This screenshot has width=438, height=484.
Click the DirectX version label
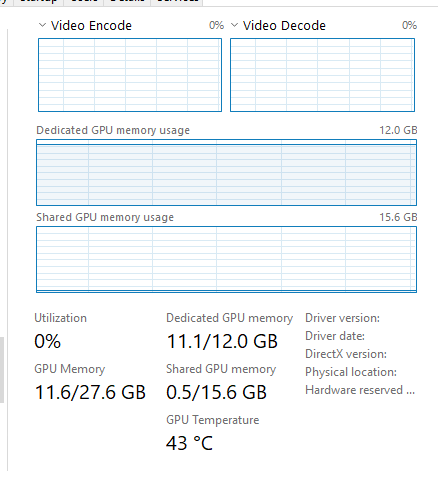pyautogui.click(x=346, y=354)
